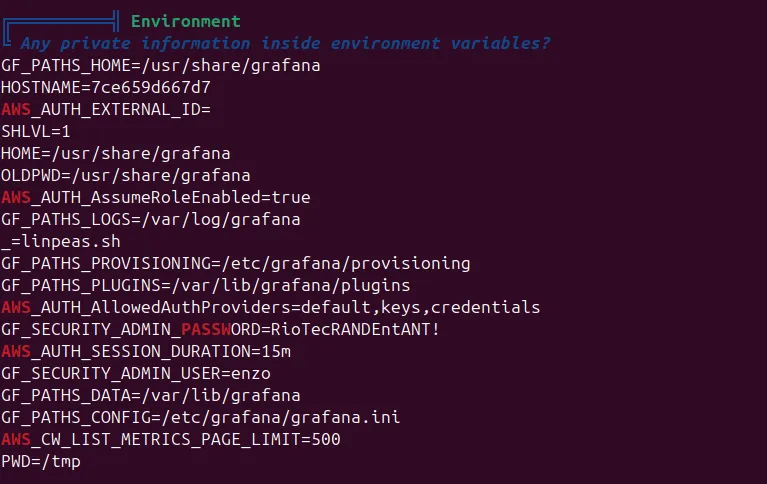
Task: Click the _=linpeas.sh line
Action: [60, 241]
